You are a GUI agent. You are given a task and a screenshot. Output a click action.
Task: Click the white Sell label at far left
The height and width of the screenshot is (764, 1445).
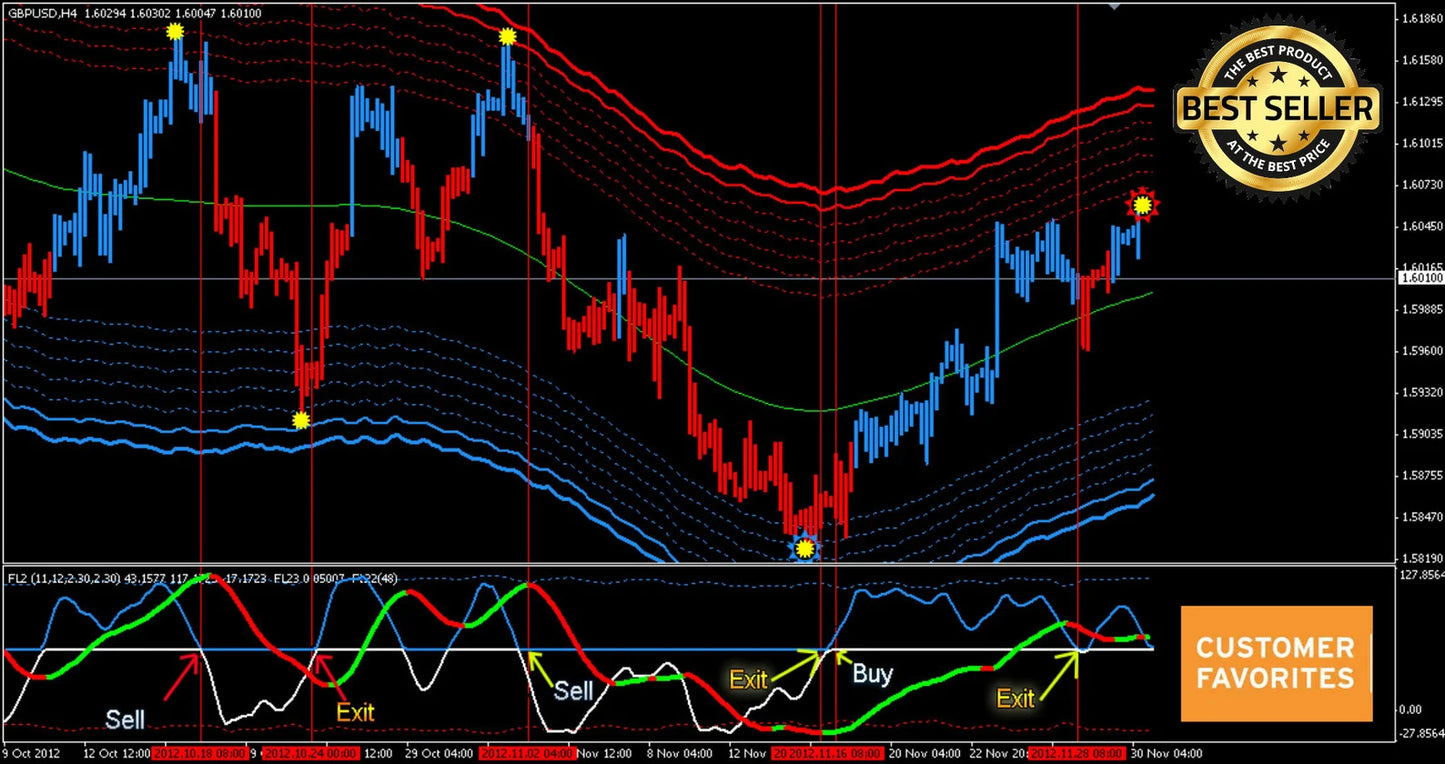pyautogui.click(x=126, y=719)
